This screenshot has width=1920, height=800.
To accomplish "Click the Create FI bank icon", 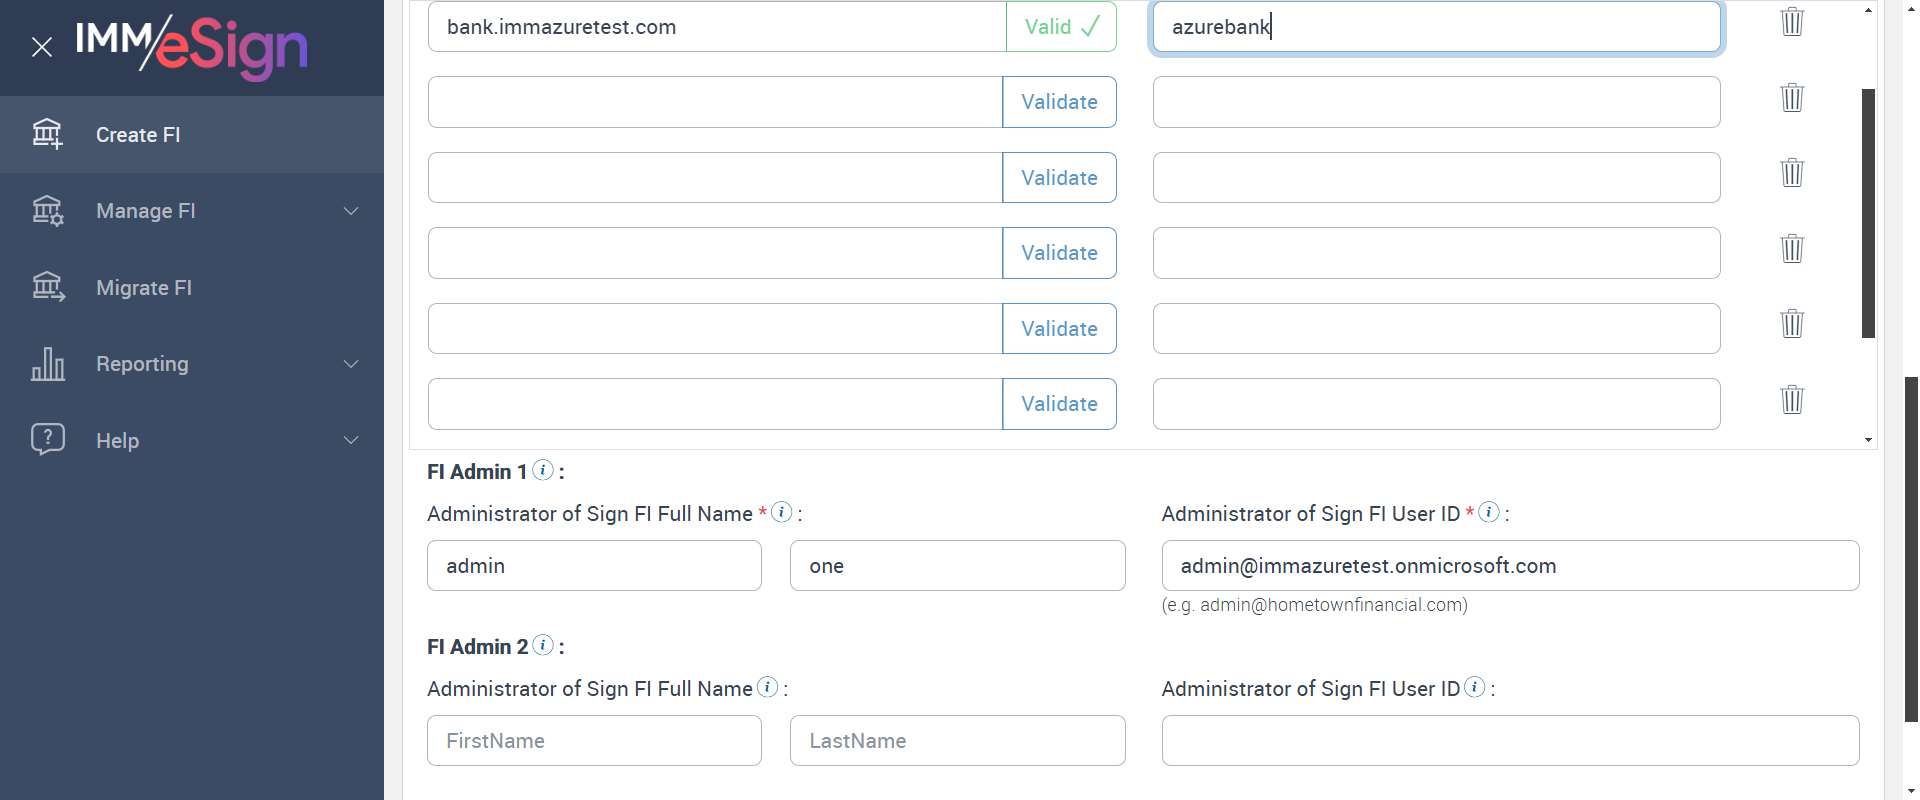I will tap(47, 134).
